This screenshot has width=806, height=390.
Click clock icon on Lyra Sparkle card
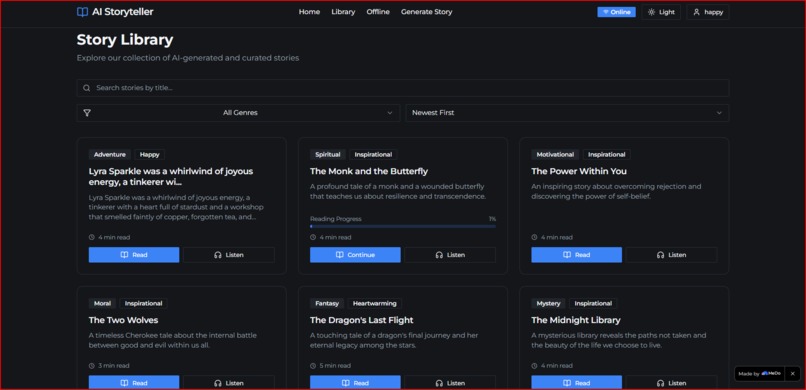click(91, 237)
